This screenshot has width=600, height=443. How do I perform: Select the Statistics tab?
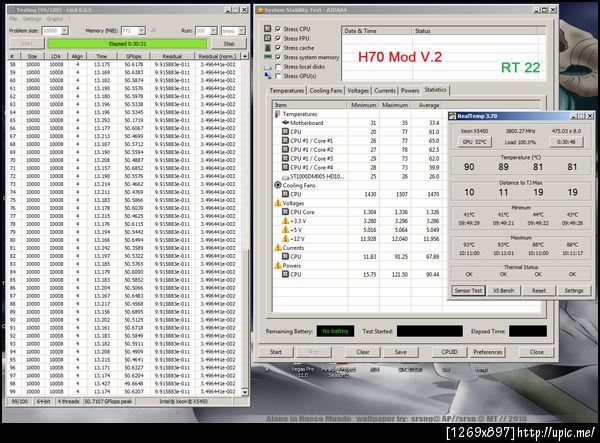435,90
